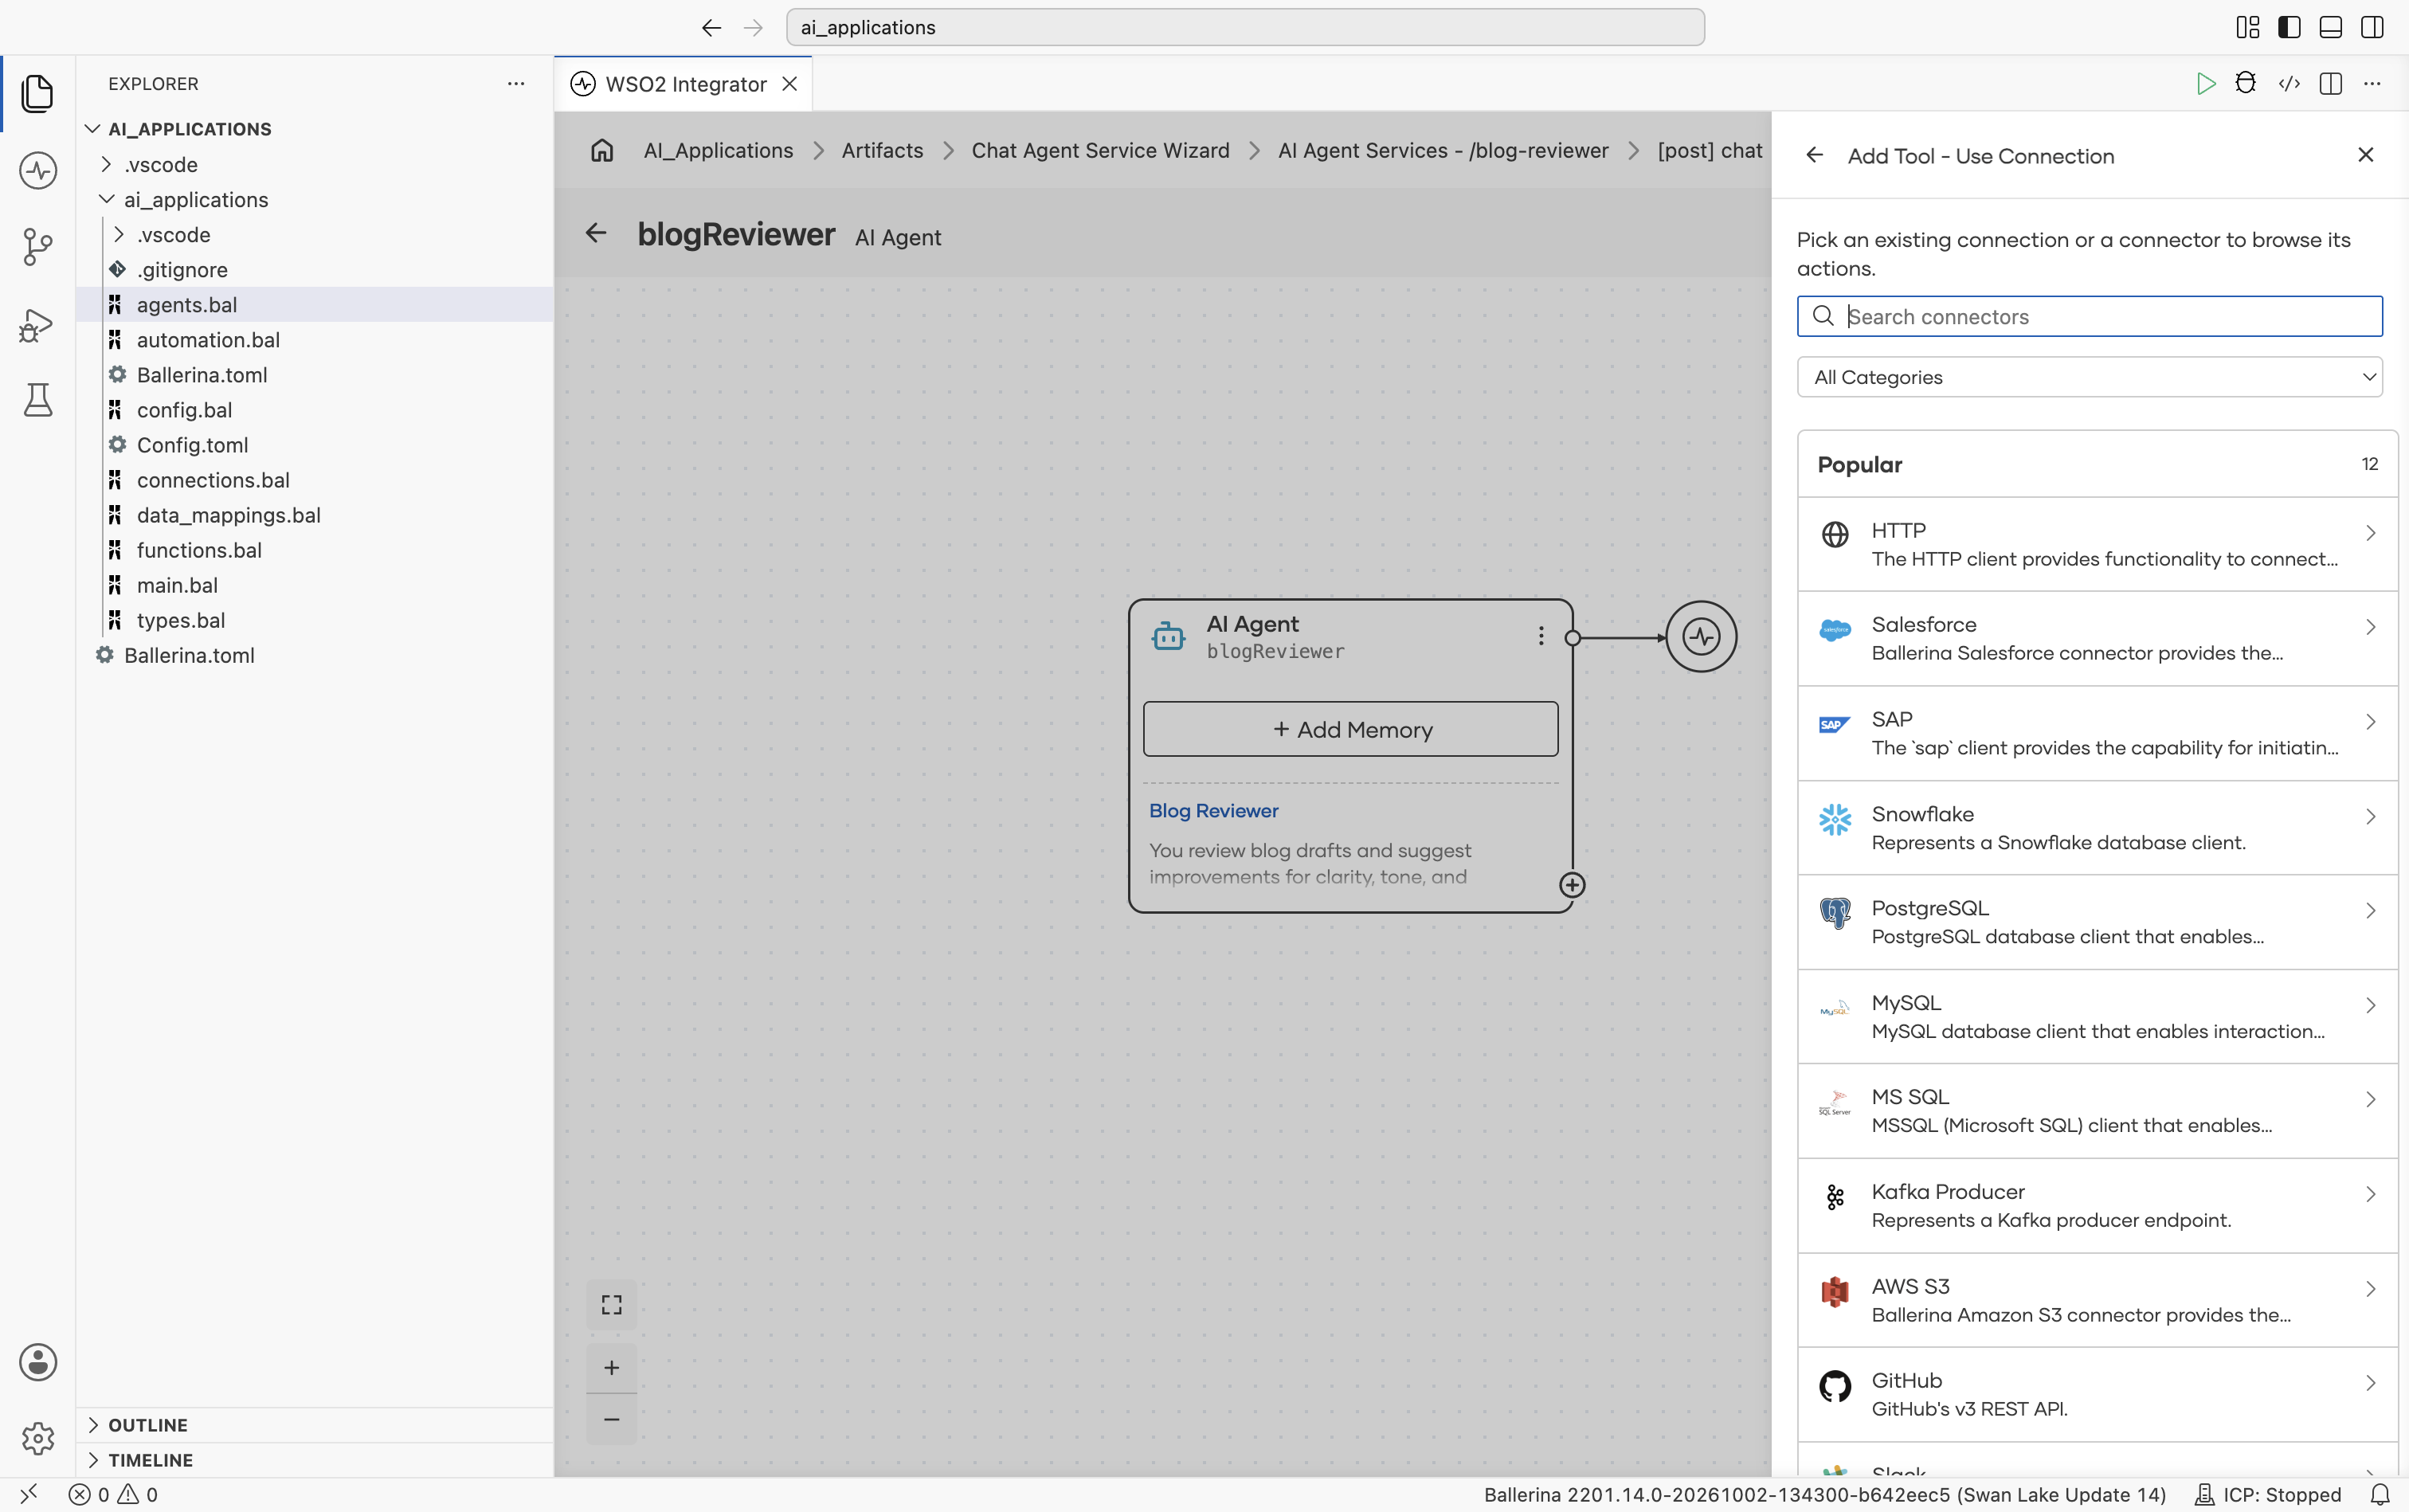The image size is (2409, 1512).
Task: Click the plus circle to add a tool
Action: coord(1572,885)
